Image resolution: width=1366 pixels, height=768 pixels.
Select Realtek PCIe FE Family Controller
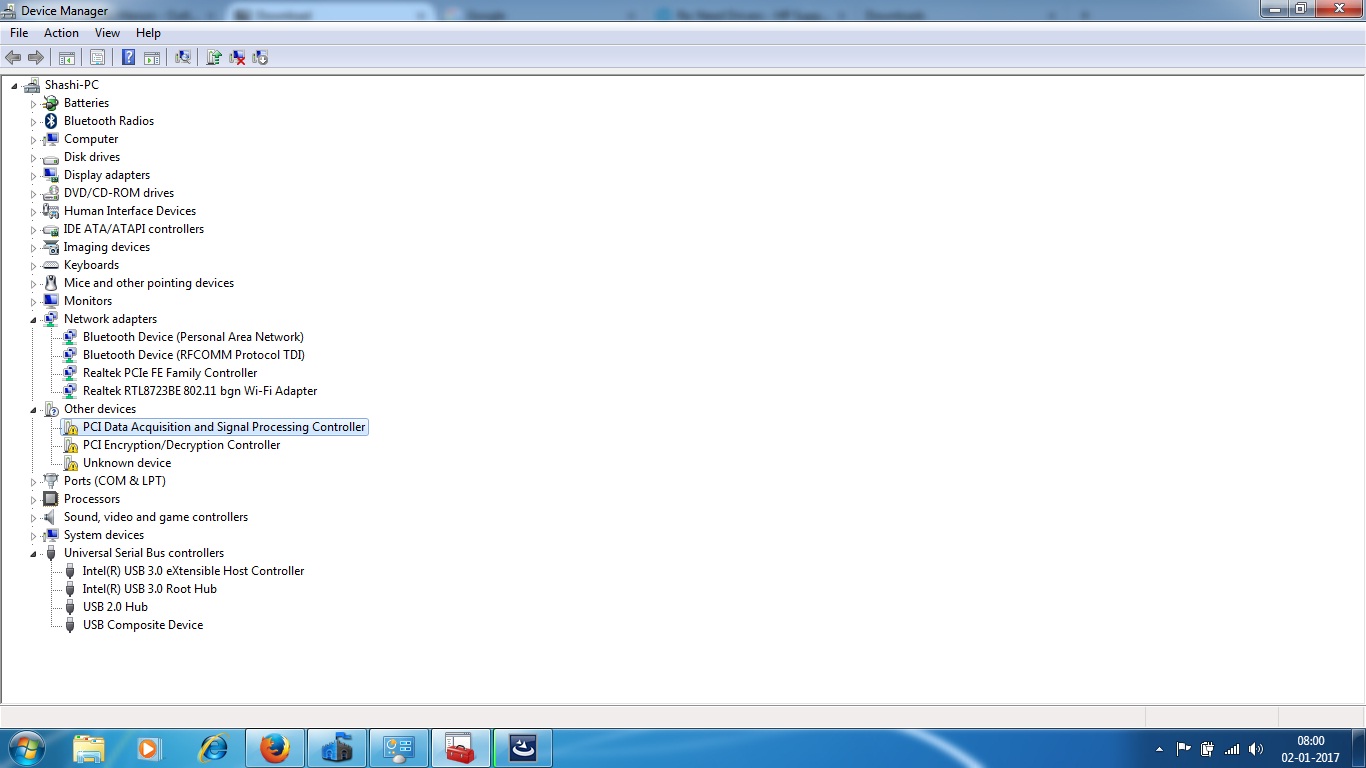(170, 373)
